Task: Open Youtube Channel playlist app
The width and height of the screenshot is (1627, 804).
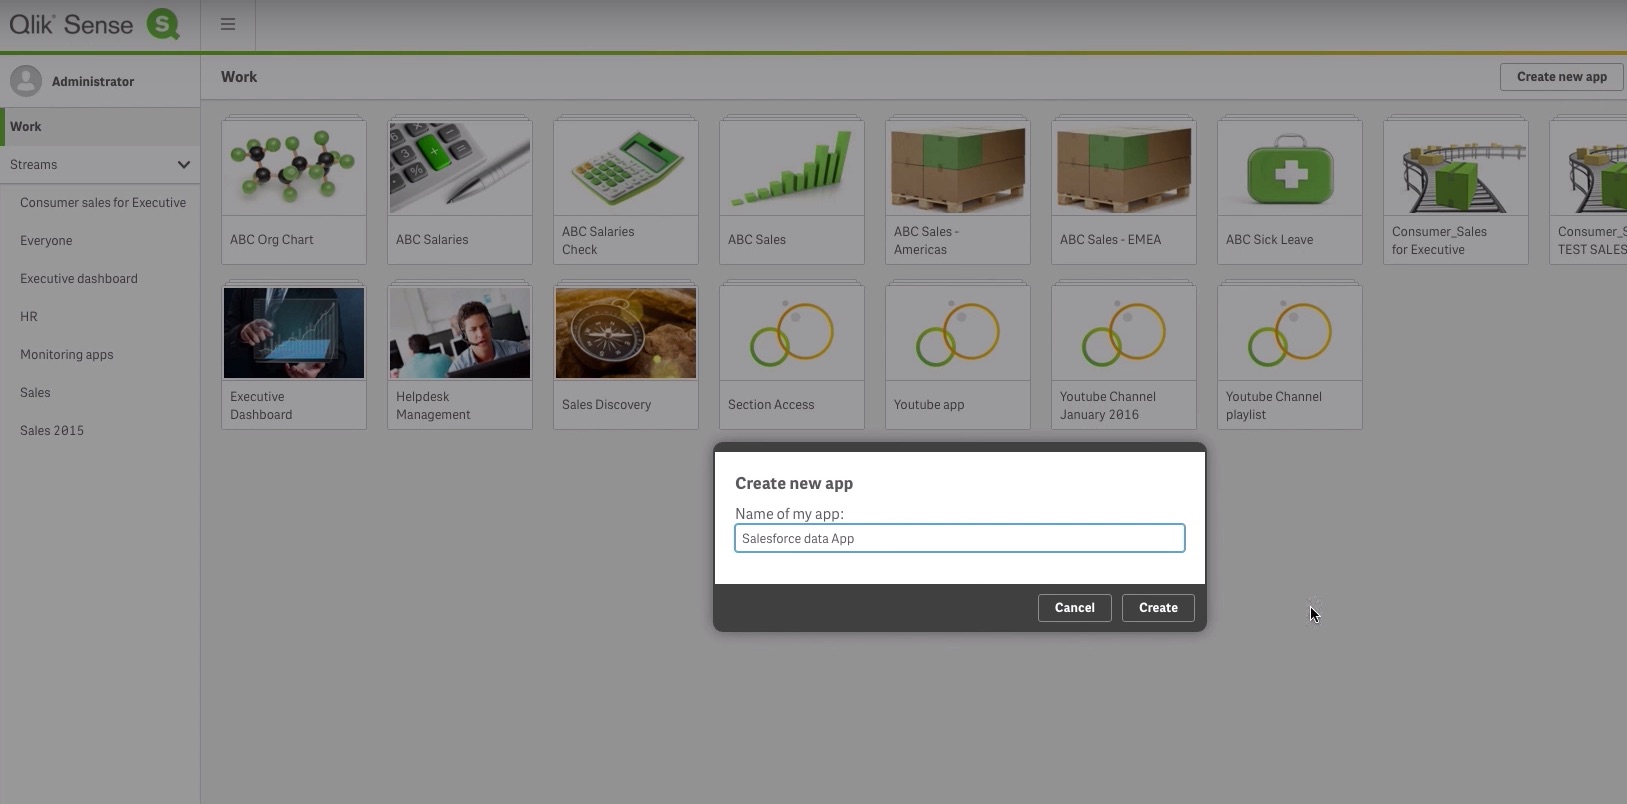Action: [x=1290, y=356]
